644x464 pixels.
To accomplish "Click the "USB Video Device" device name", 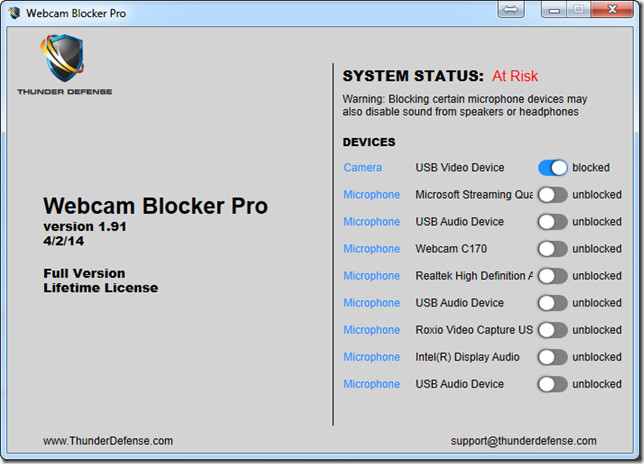I will 460,168.
